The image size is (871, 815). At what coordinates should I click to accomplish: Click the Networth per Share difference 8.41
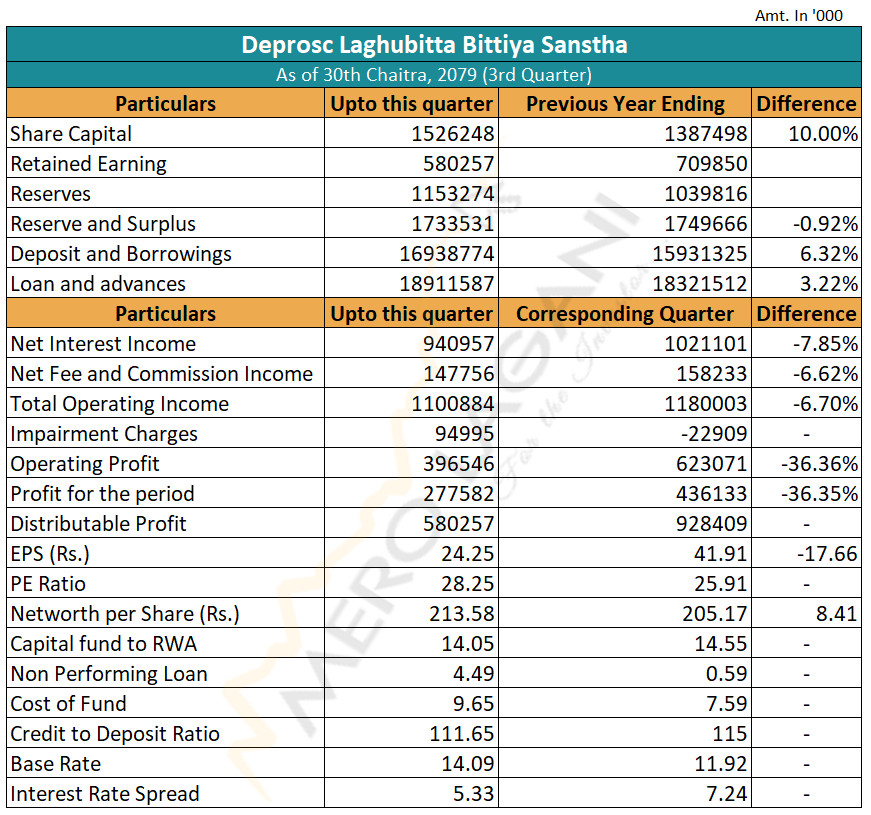point(837,614)
